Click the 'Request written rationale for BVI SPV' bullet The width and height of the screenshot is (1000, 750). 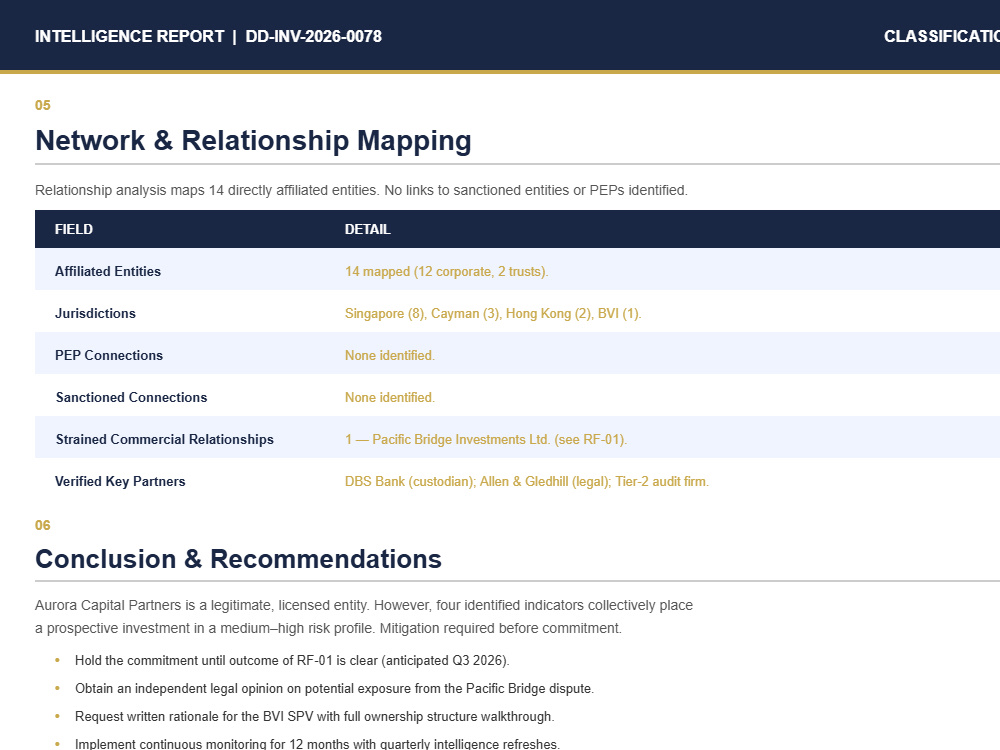tap(314, 716)
